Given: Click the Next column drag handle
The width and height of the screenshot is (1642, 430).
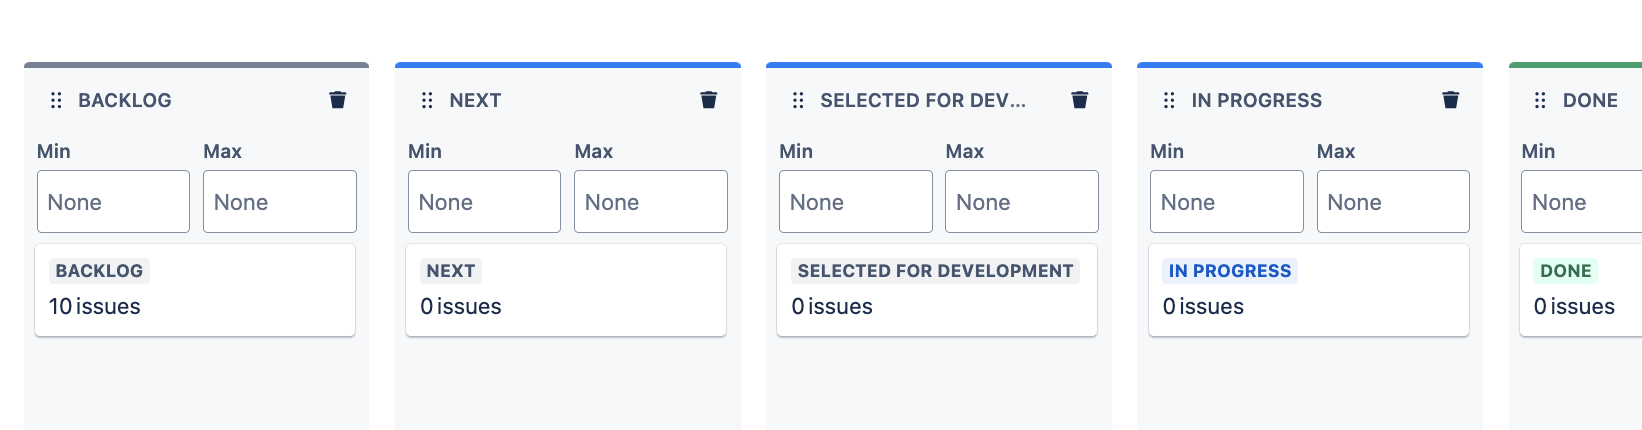Looking at the screenshot, I should pyautogui.click(x=427, y=100).
